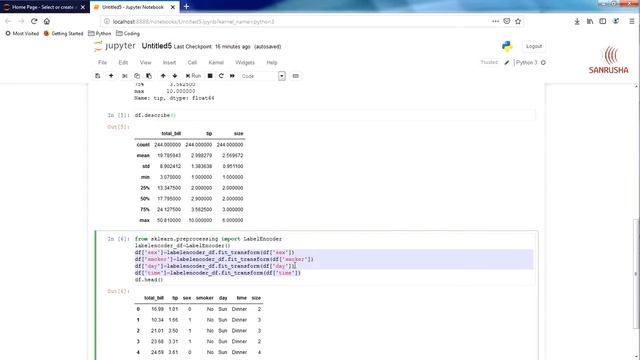Image resolution: width=640 pixels, height=360 pixels.
Task: Open the cell type Code dropdown
Action: coord(263,76)
